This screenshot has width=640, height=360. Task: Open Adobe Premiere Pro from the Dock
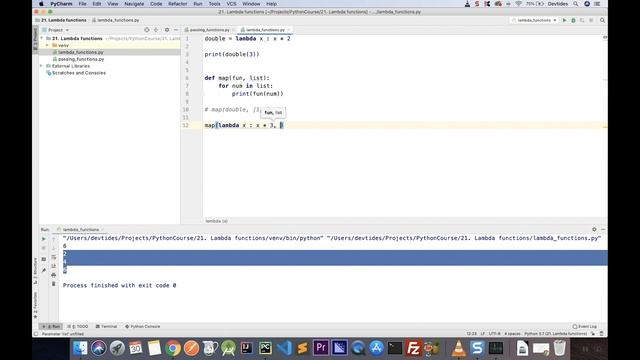click(321, 348)
